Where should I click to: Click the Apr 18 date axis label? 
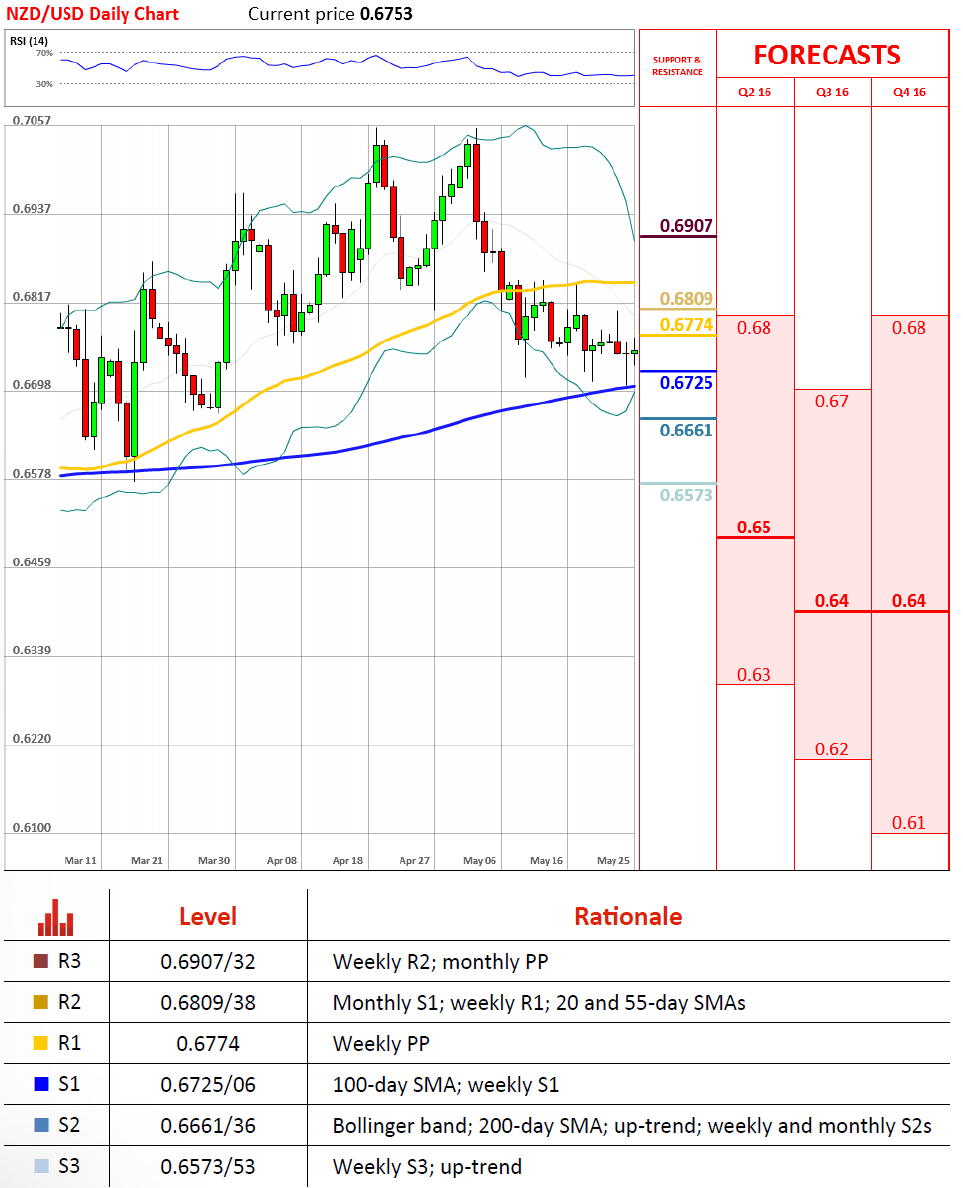[348, 861]
